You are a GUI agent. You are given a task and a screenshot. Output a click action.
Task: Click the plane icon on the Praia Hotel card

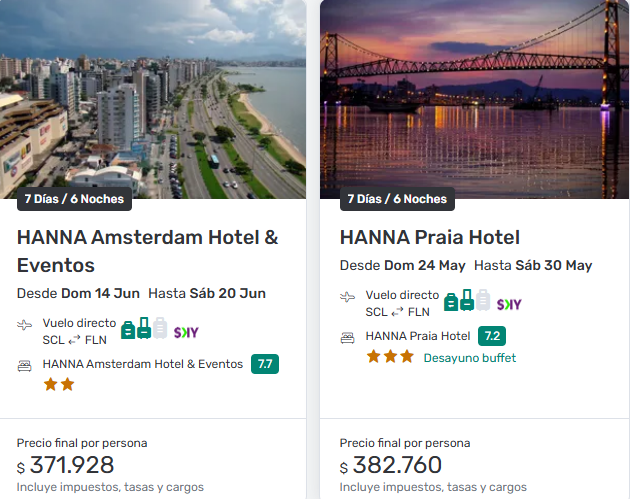pyautogui.click(x=348, y=298)
